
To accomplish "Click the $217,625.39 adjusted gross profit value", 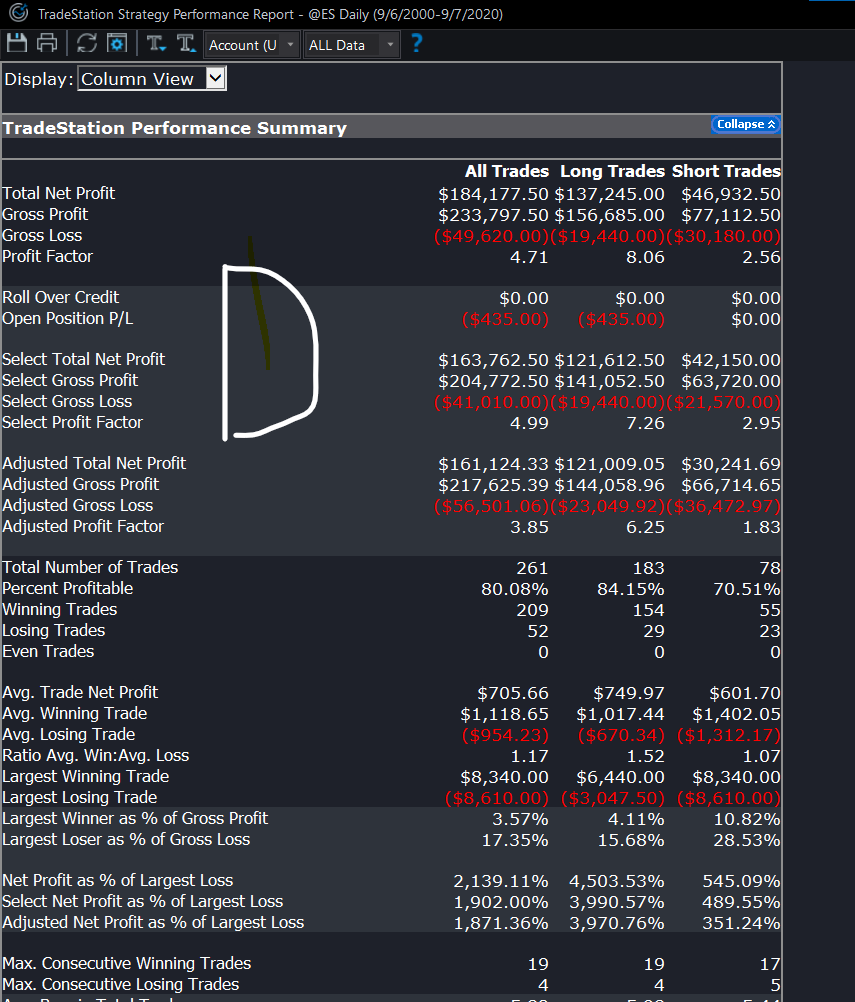I will pyautogui.click(x=493, y=485).
